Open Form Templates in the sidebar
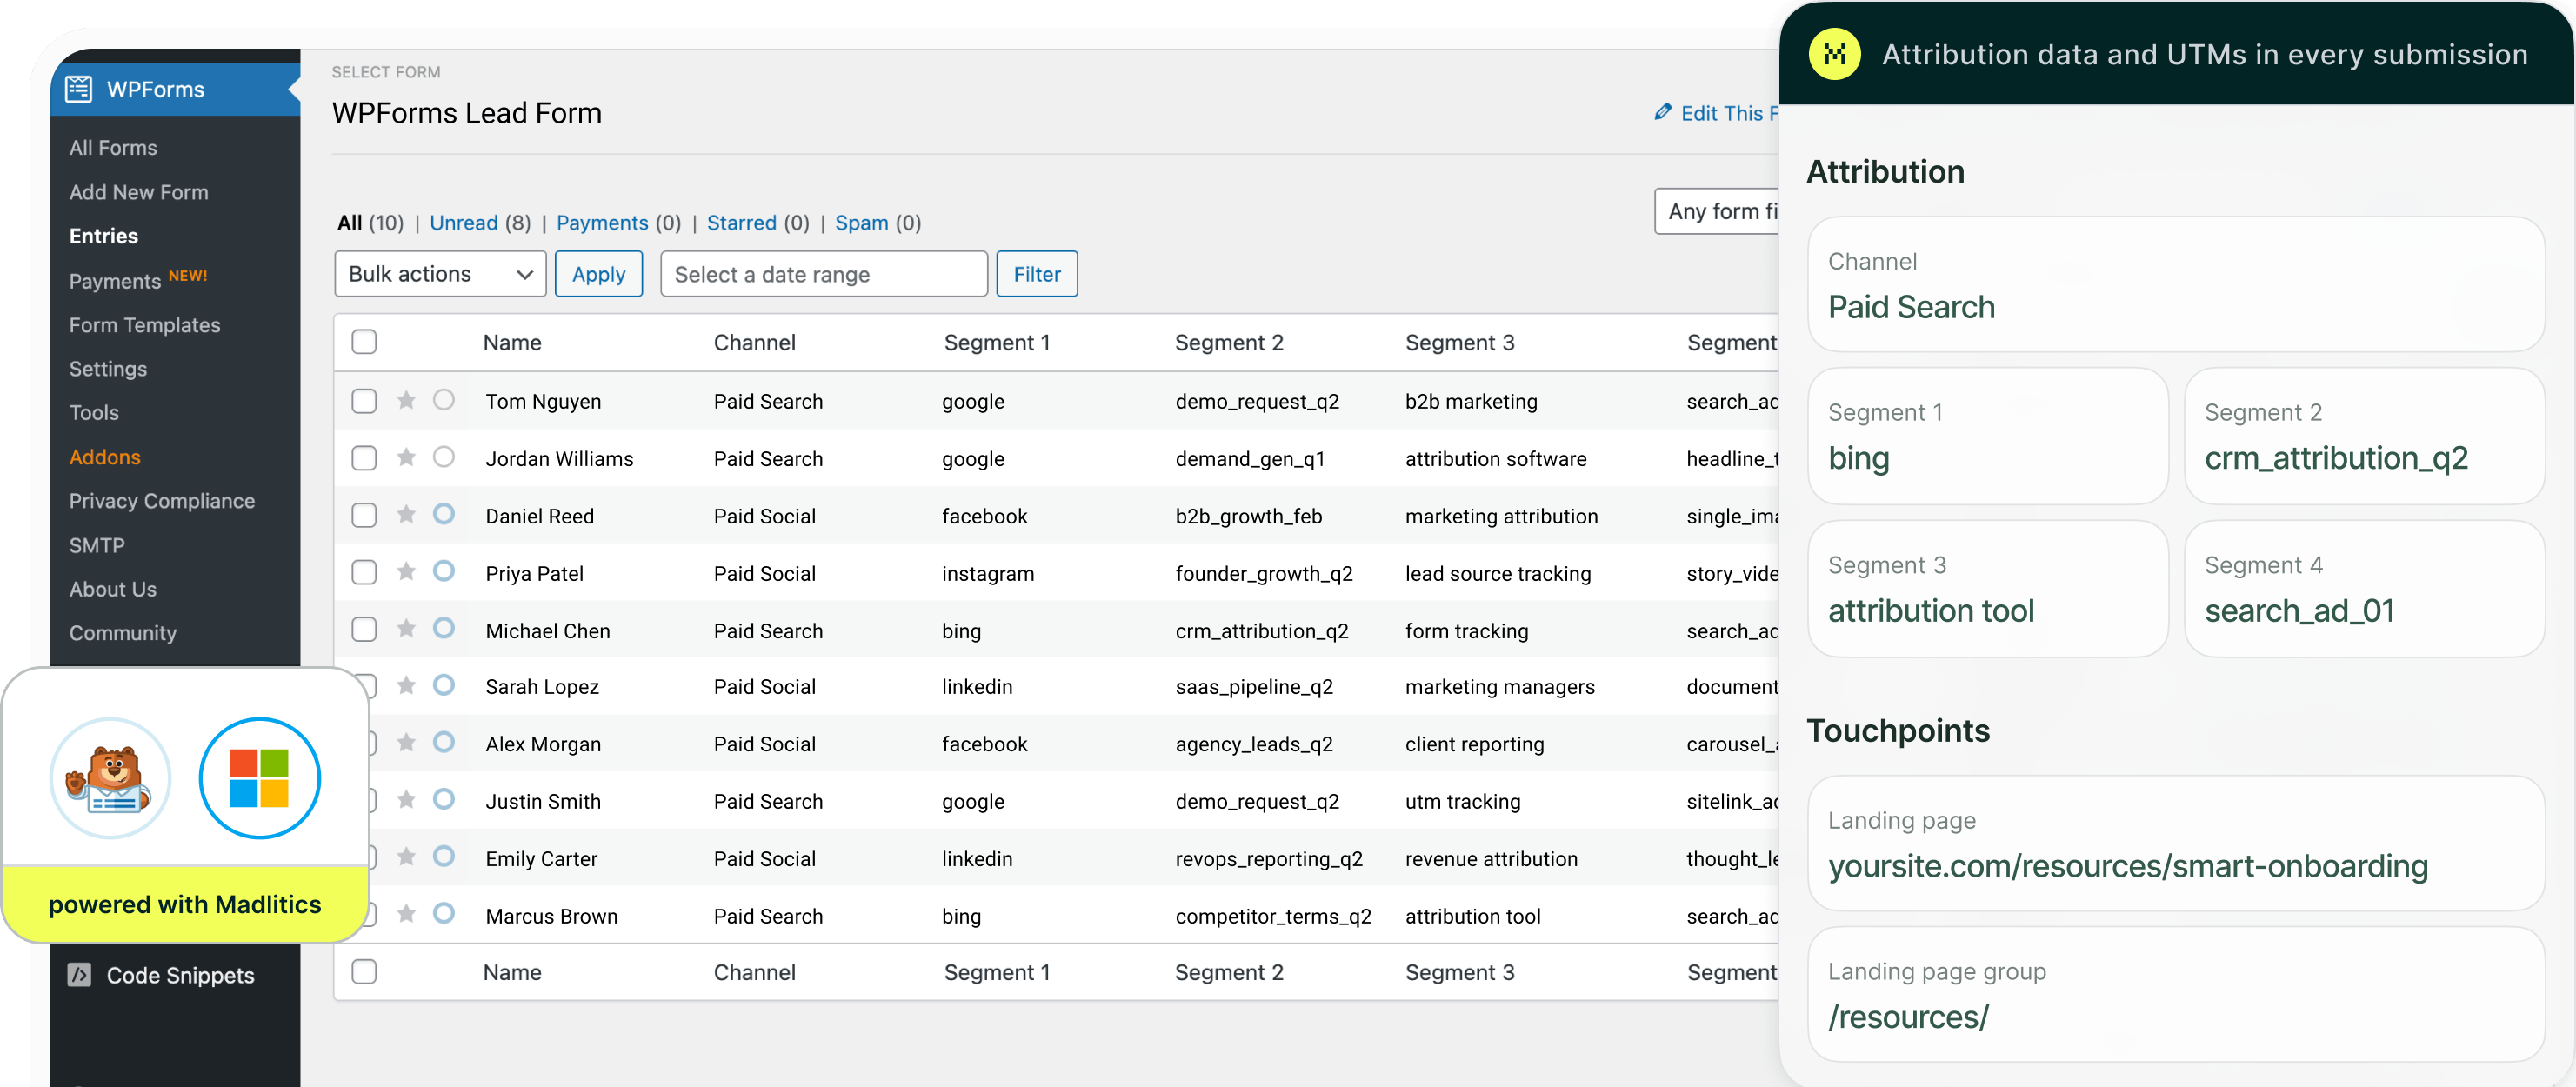Image resolution: width=2576 pixels, height=1087 pixels. 145,325
